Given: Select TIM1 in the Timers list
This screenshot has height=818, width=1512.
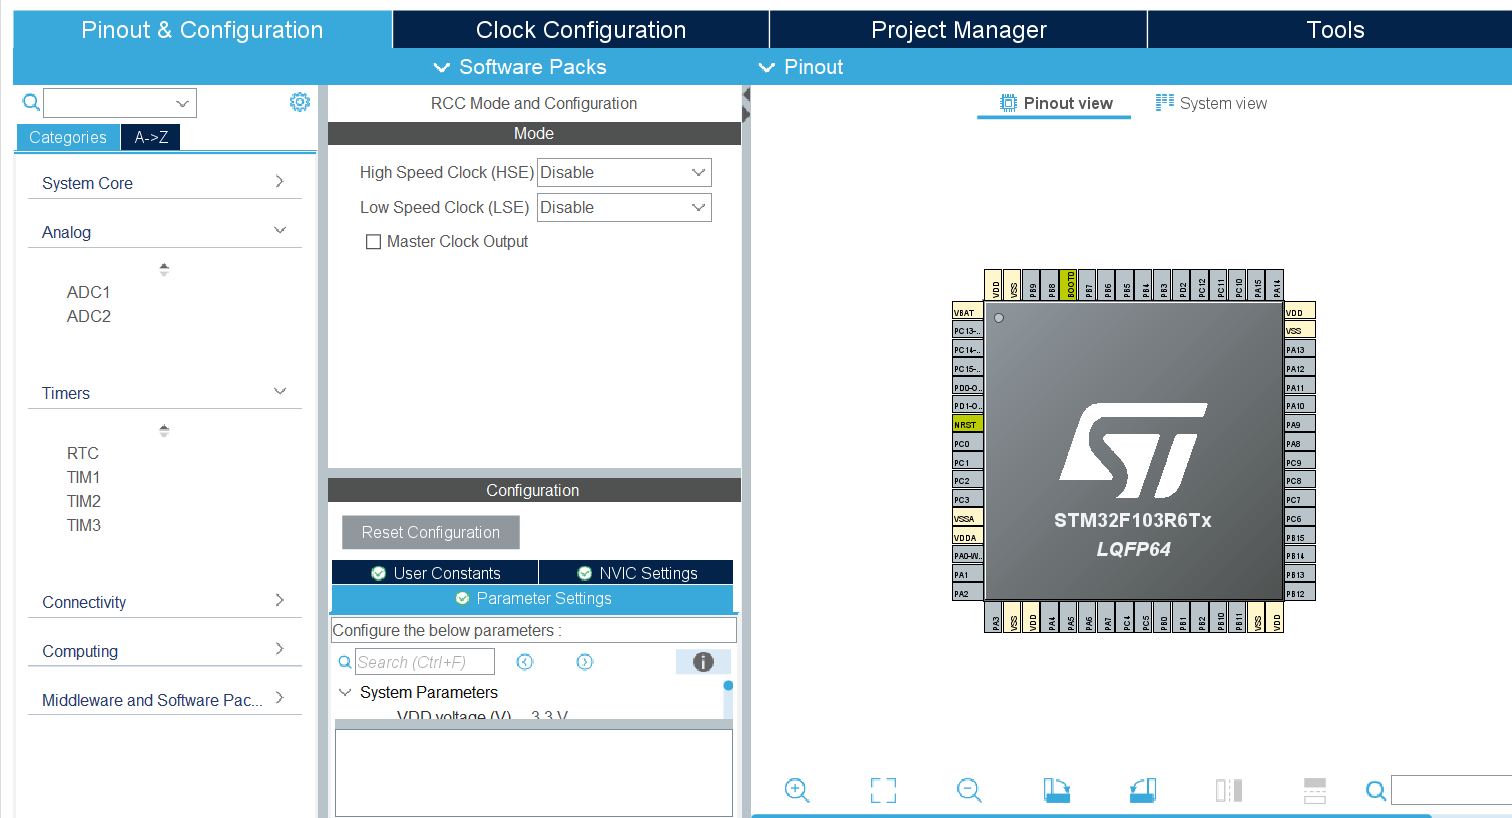Looking at the screenshot, I should [x=84, y=477].
